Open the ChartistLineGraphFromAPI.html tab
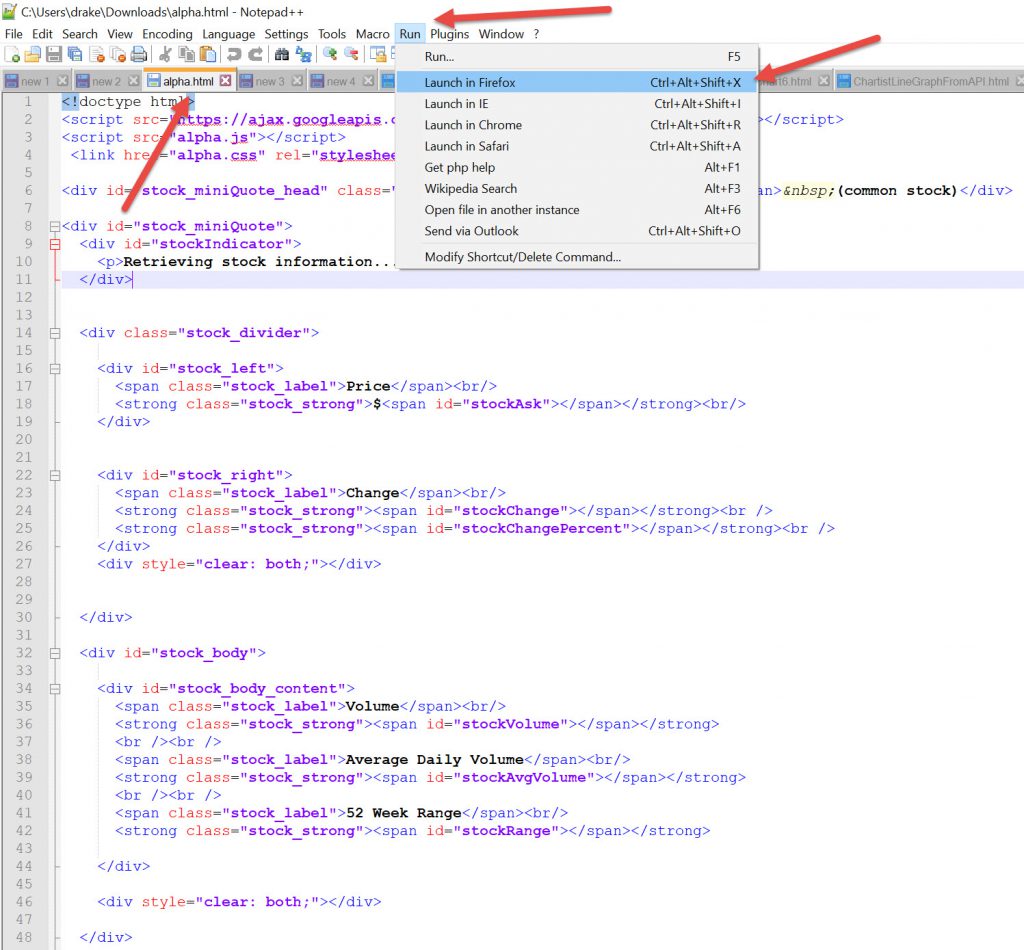The height and width of the screenshot is (950, 1024). click(930, 81)
